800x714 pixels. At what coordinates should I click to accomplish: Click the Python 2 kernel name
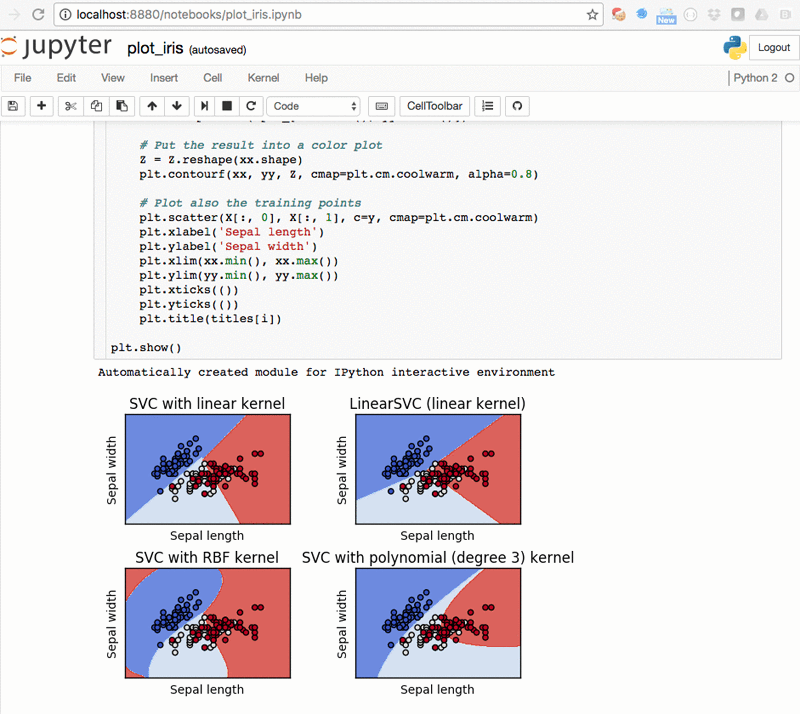755,78
